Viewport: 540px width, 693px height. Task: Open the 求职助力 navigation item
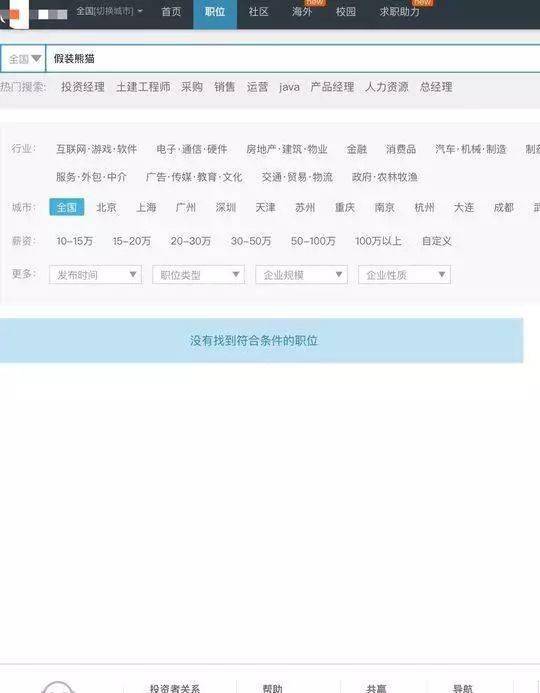tap(399, 11)
